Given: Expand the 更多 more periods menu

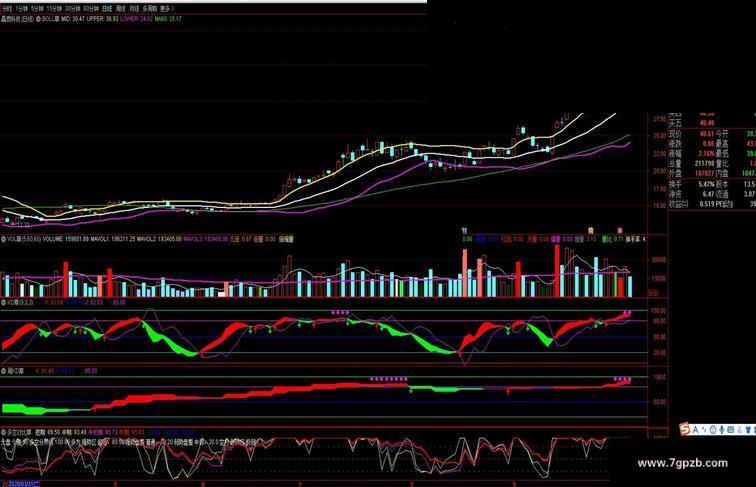Looking at the screenshot, I should click(167, 9).
